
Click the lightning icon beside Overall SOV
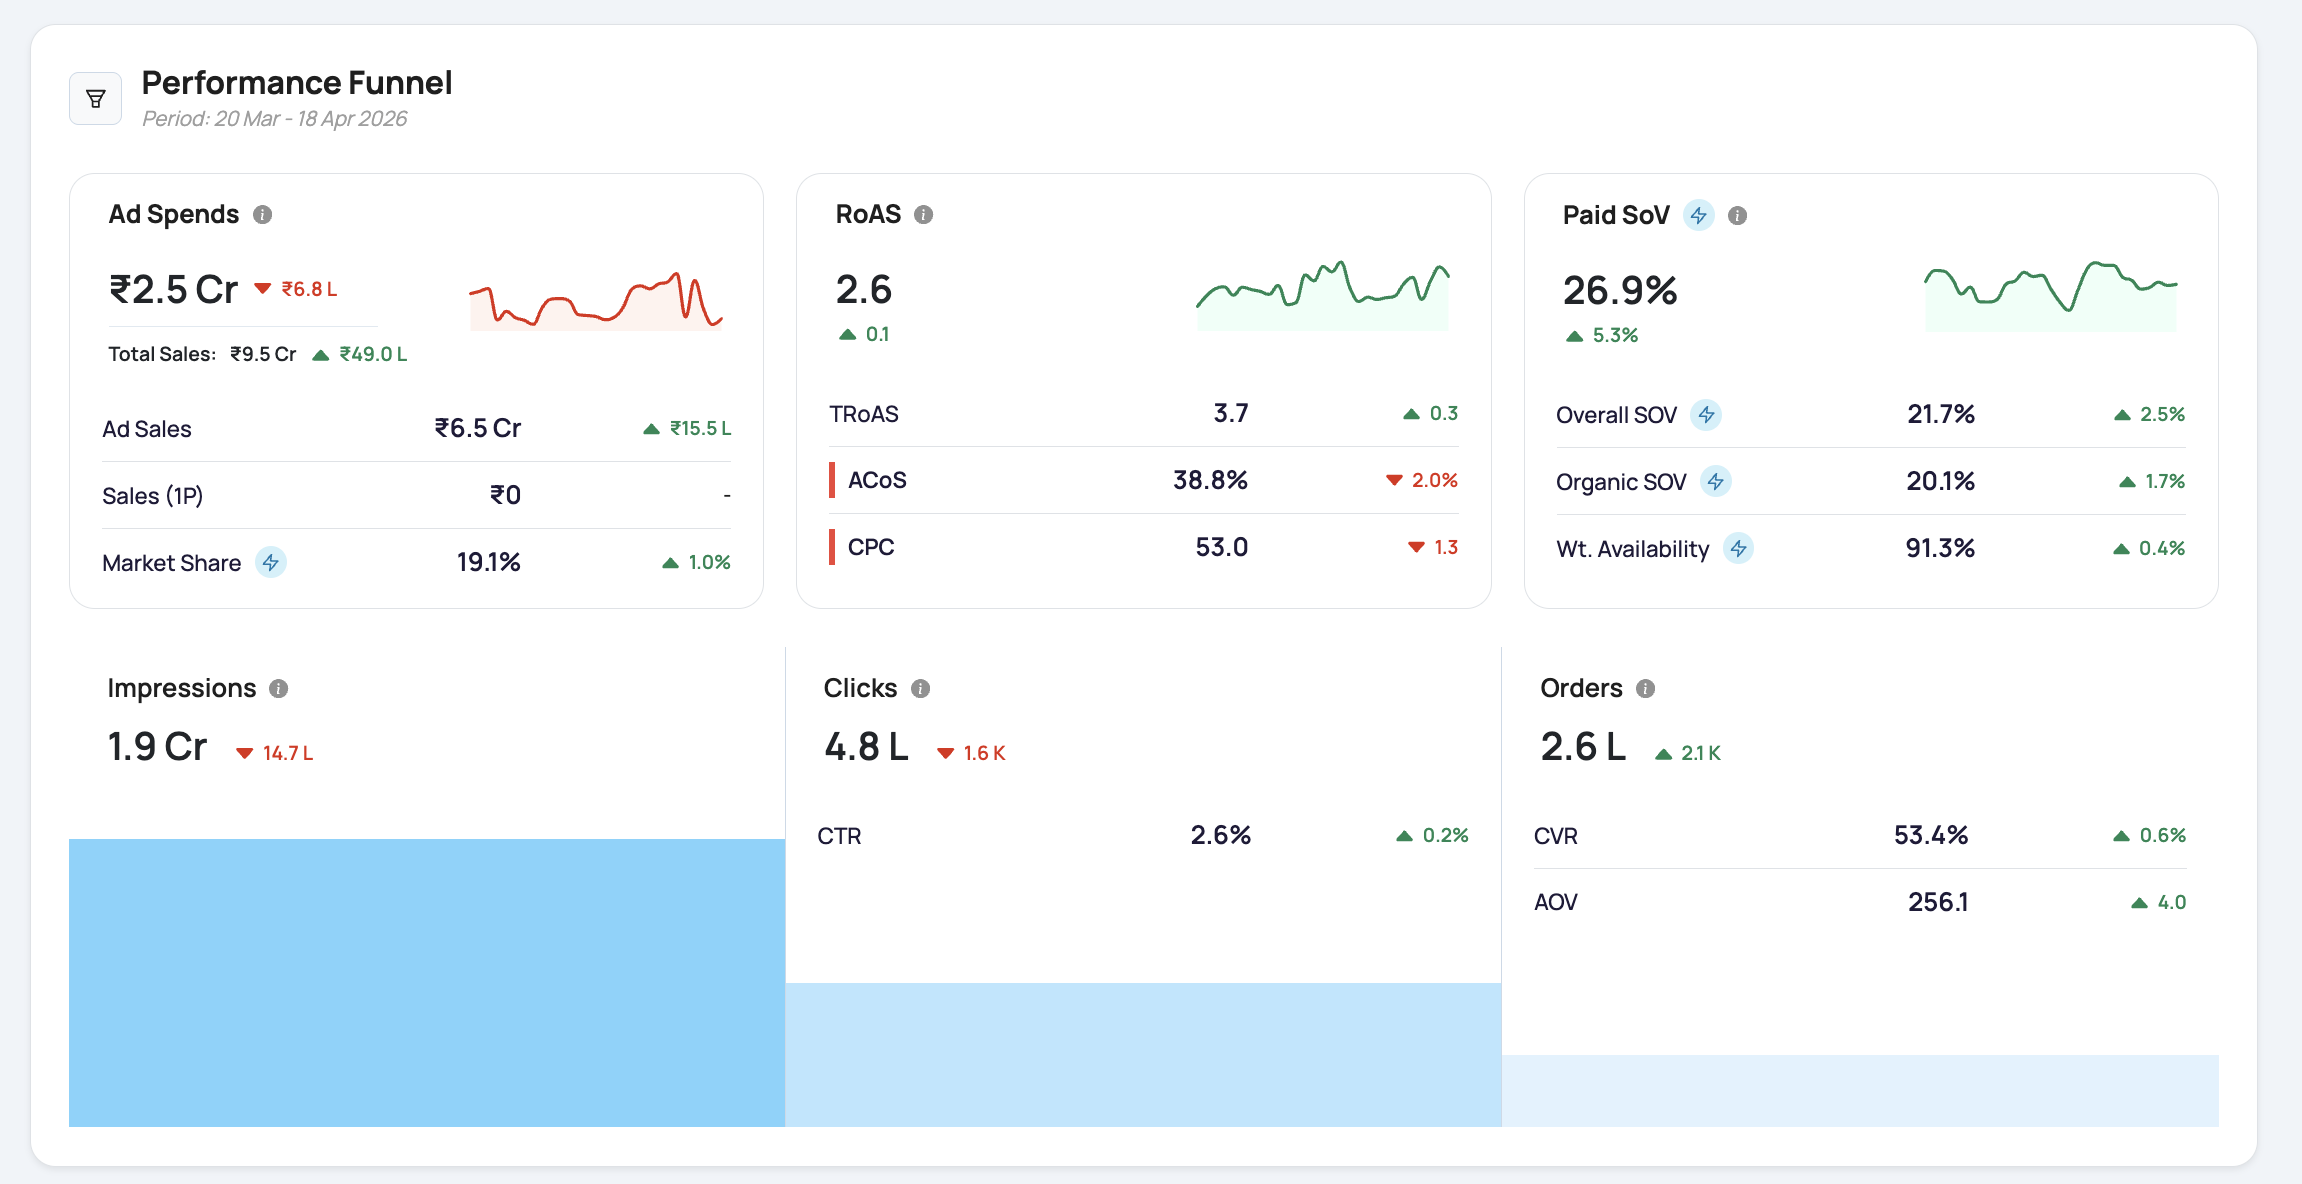click(x=1706, y=414)
